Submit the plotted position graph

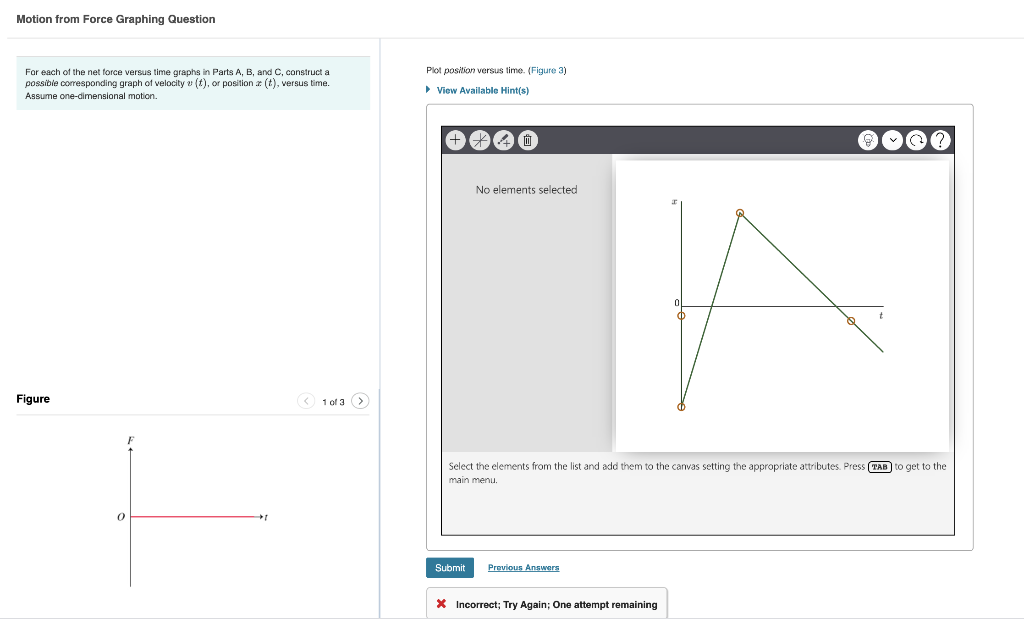[x=450, y=567]
